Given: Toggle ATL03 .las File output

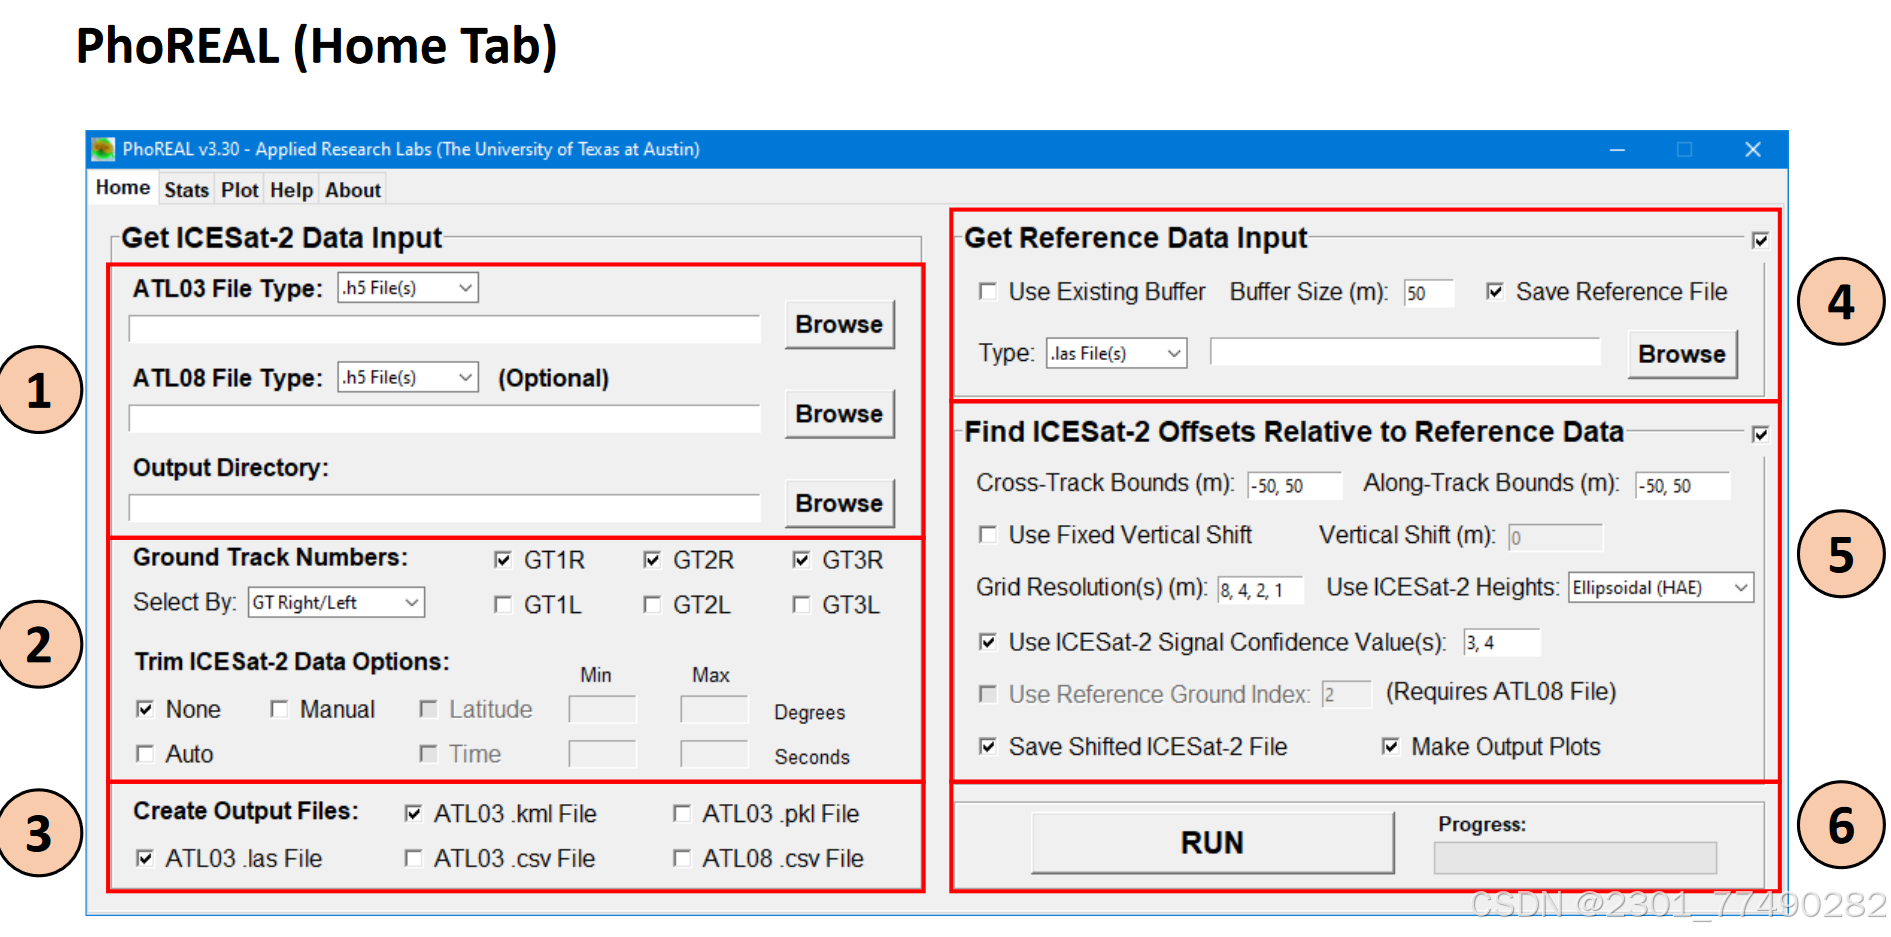Looking at the screenshot, I should point(145,858).
